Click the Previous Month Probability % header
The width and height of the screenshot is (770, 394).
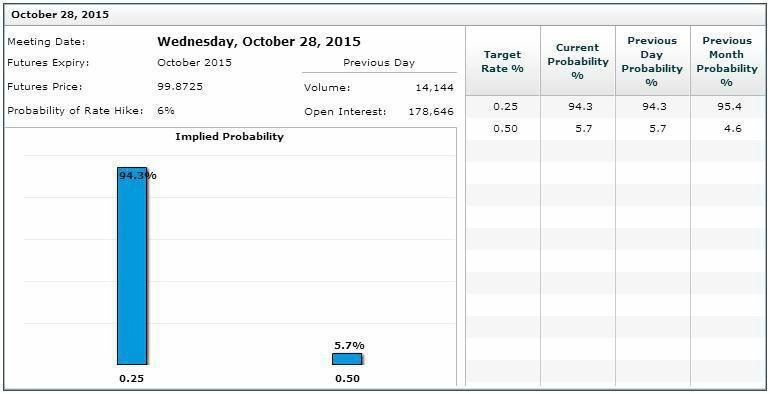(727, 61)
